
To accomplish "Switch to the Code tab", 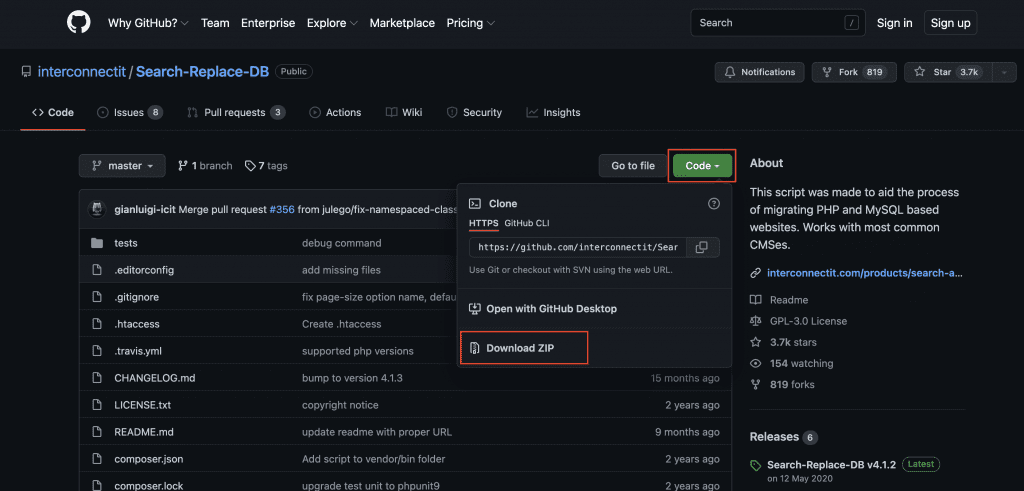I will [53, 112].
